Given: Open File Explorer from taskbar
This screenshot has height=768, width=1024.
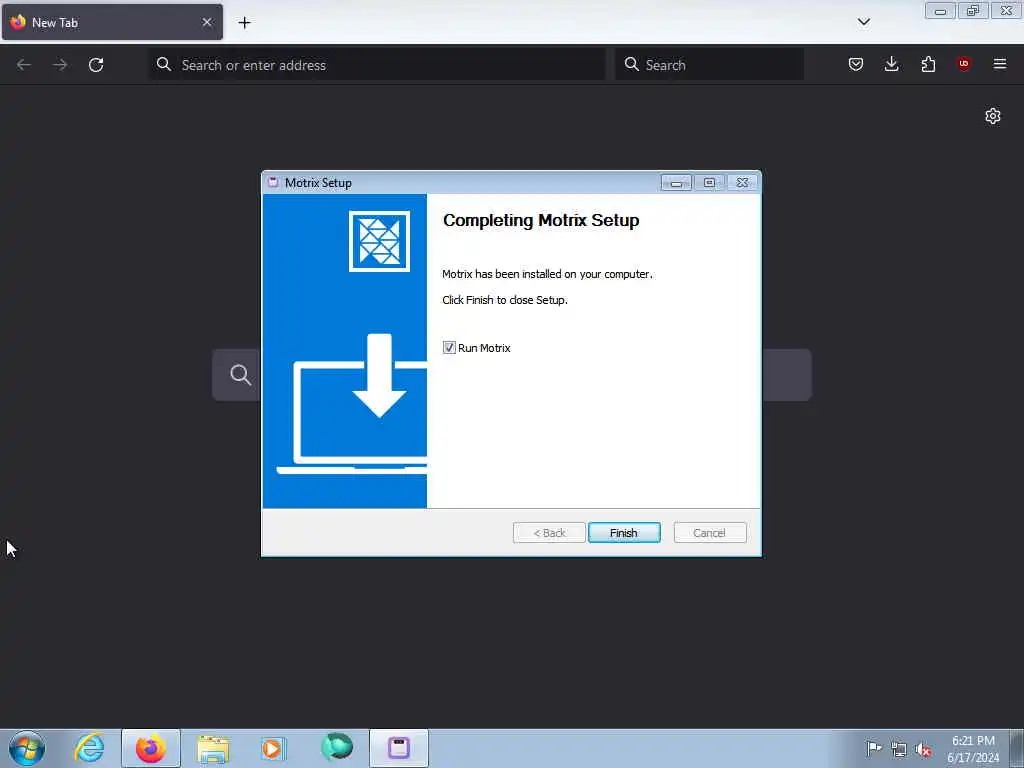Looking at the screenshot, I should click(x=213, y=748).
